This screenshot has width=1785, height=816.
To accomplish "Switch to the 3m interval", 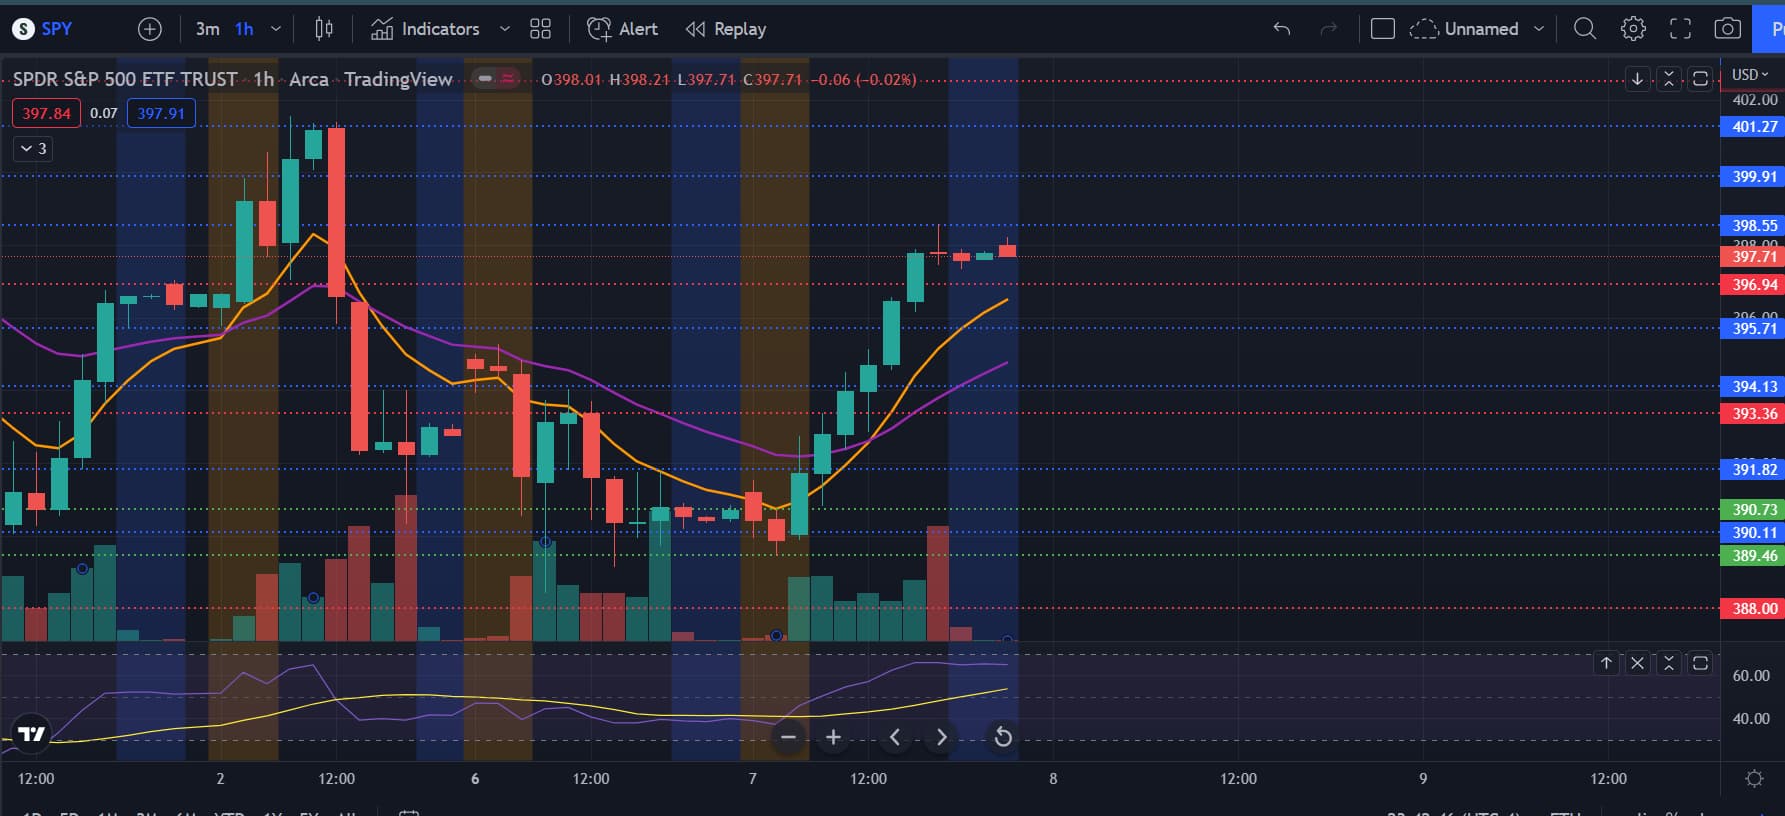I will tap(207, 29).
